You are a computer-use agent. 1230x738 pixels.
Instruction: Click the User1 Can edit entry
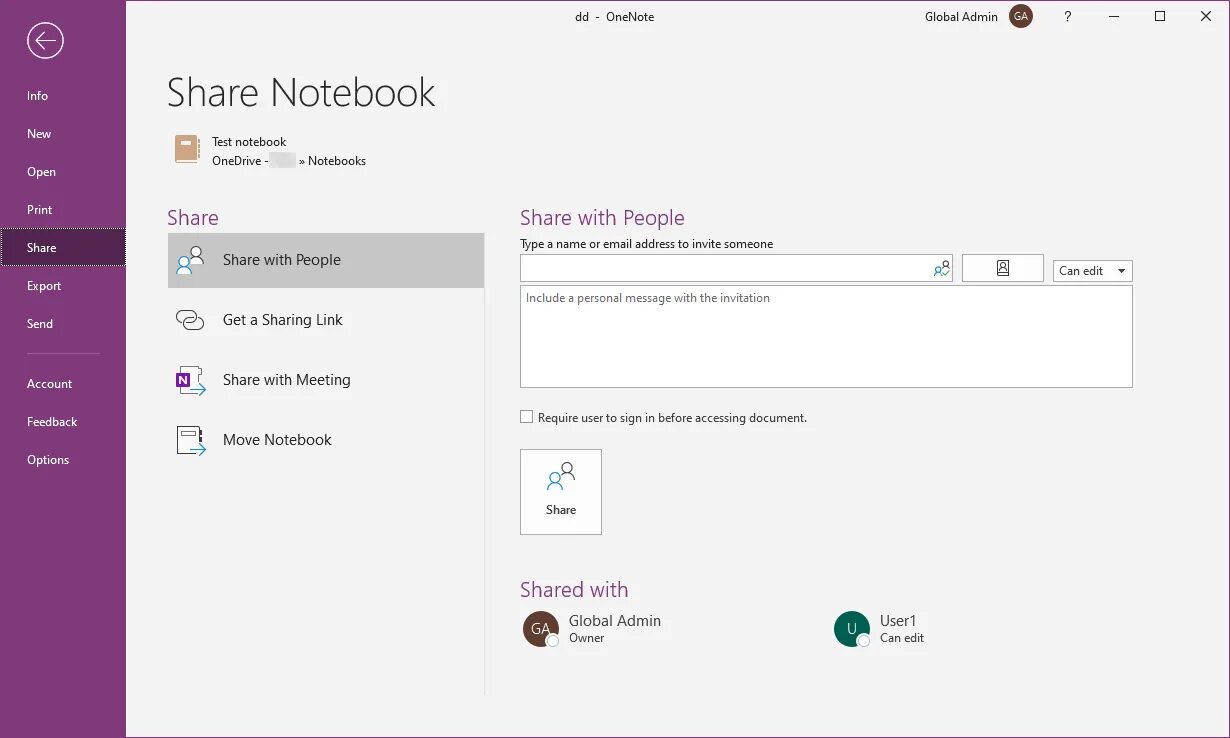click(x=880, y=629)
